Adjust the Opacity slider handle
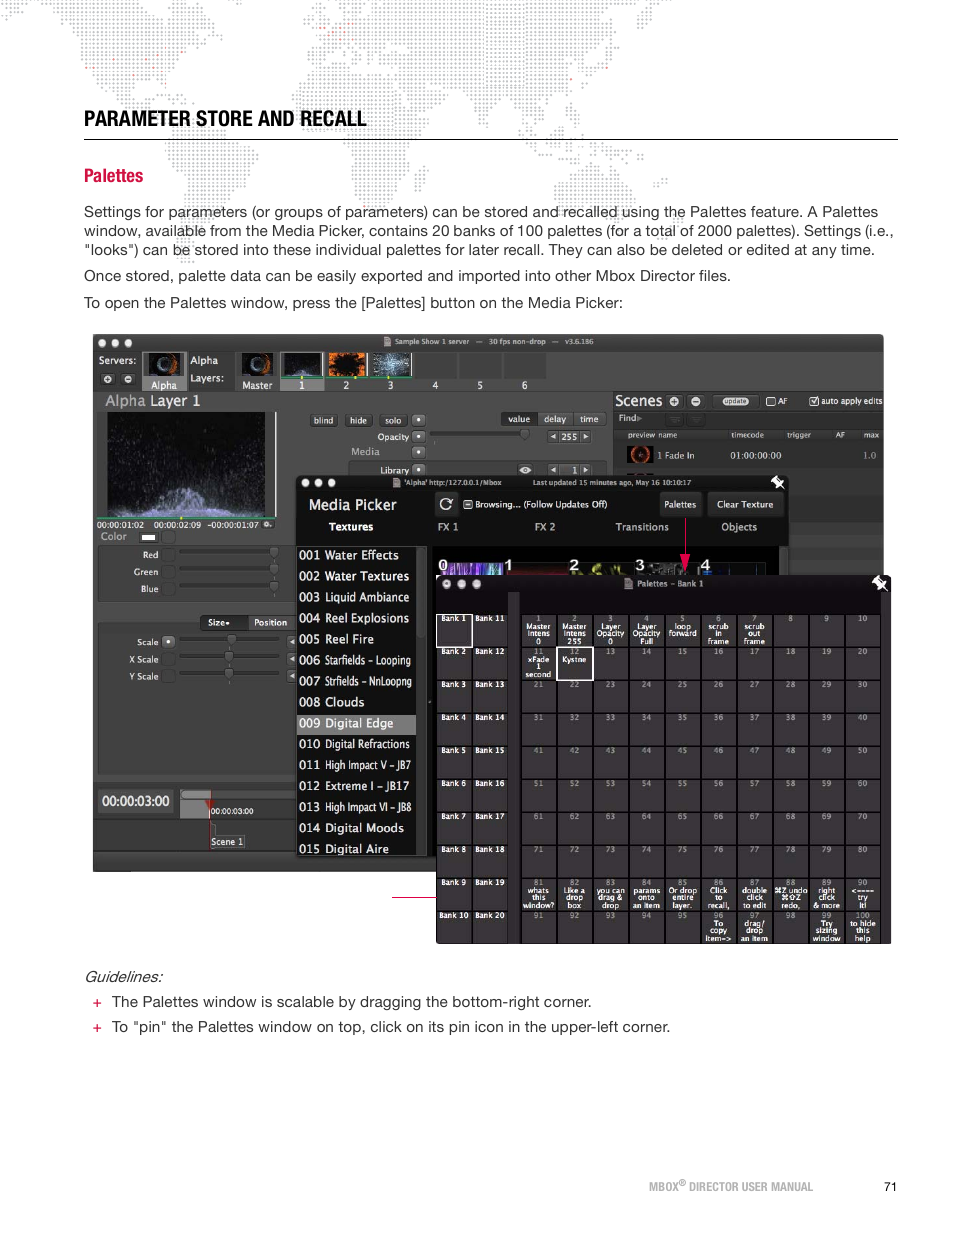This screenshot has width=954, height=1235. coord(524,435)
